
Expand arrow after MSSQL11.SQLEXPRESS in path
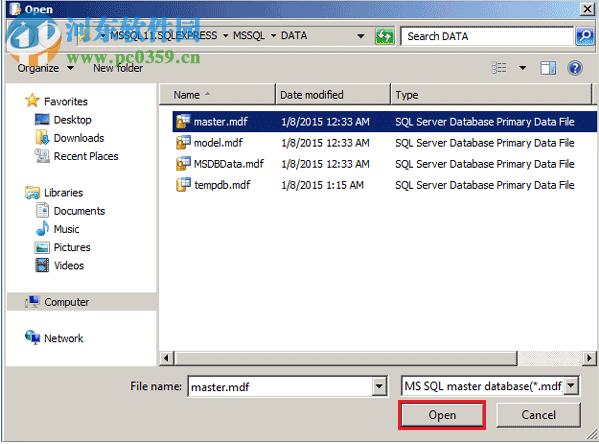[226, 36]
